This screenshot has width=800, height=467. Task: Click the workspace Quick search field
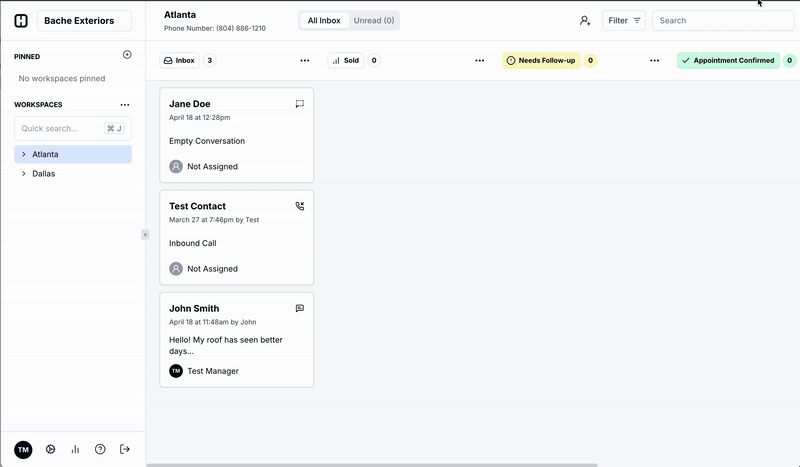62,128
